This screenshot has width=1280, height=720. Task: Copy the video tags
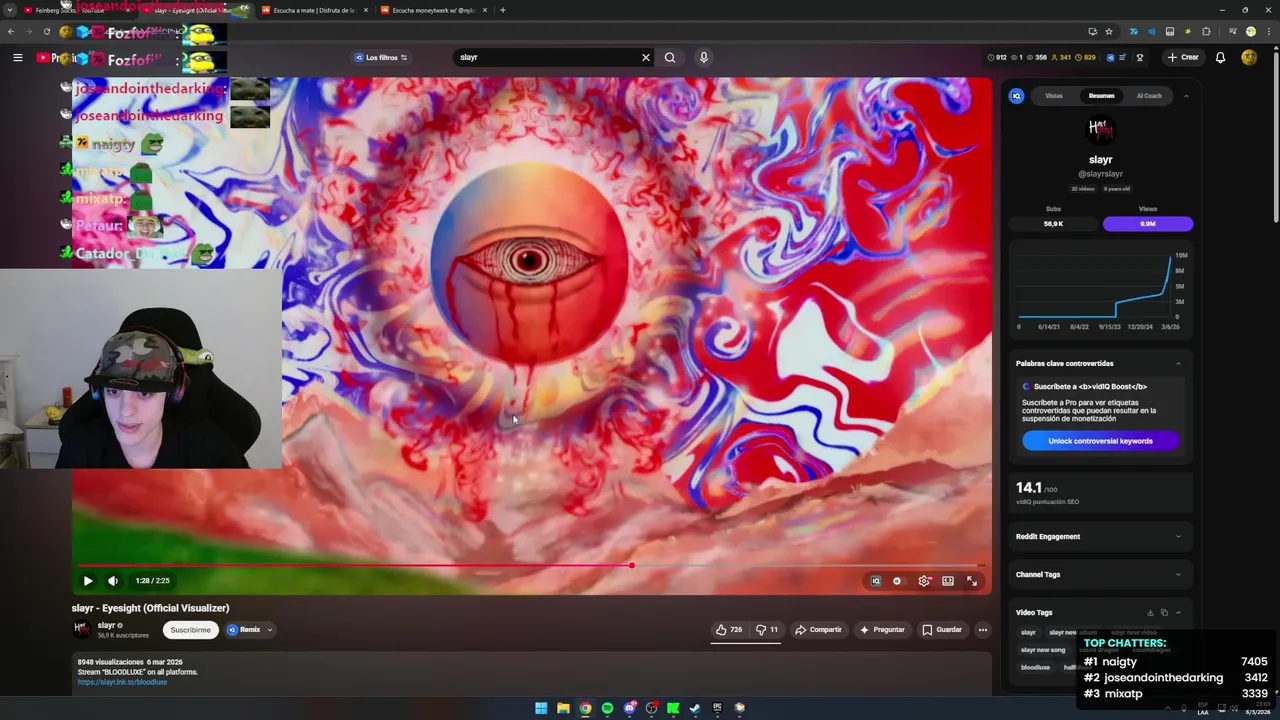tap(1164, 612)
